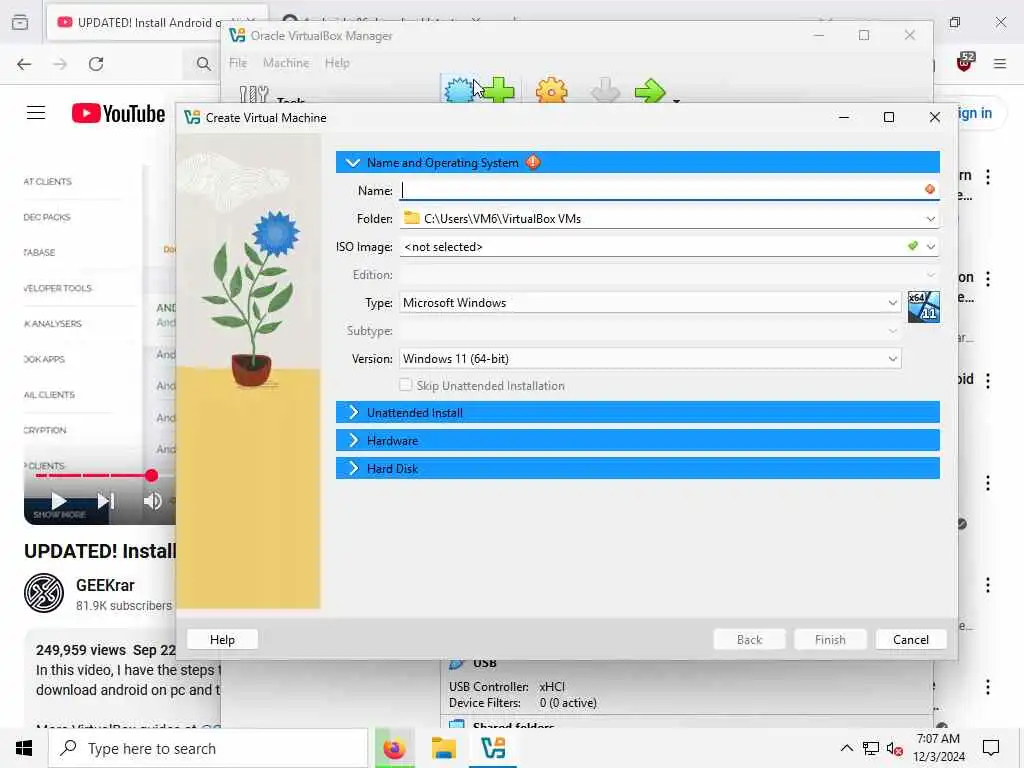The image size is (1024, 768).
Task: Open VirtualBox Settings gear icon
Action: (552, 91)
